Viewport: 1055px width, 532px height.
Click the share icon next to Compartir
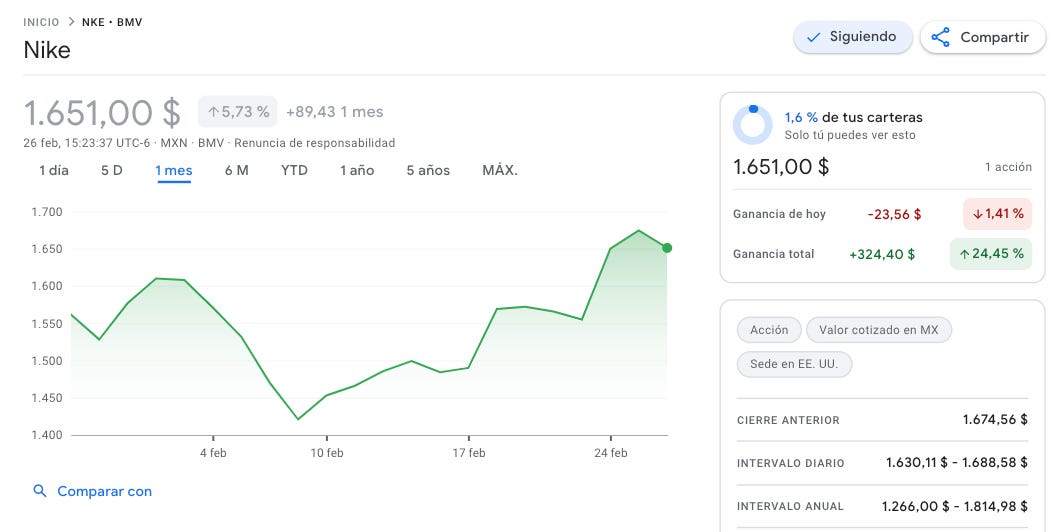point(941,37)
